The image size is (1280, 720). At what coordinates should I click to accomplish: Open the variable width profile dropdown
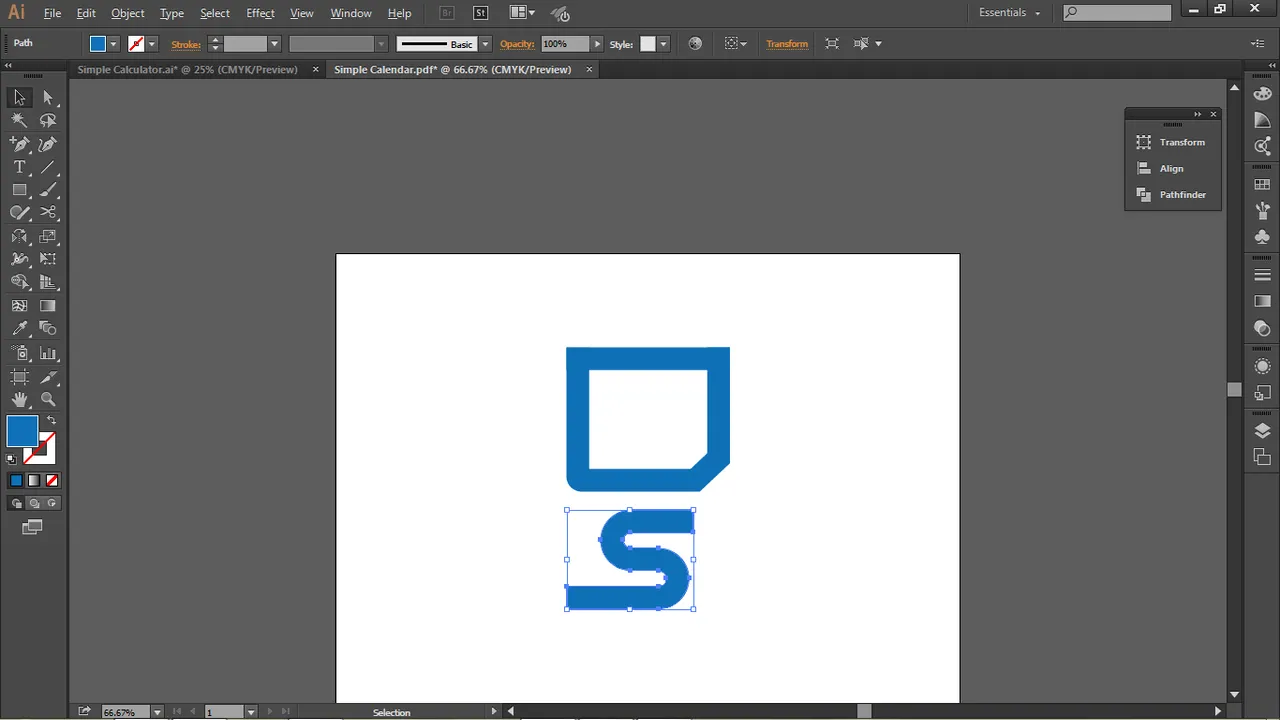tap(381, 44)
